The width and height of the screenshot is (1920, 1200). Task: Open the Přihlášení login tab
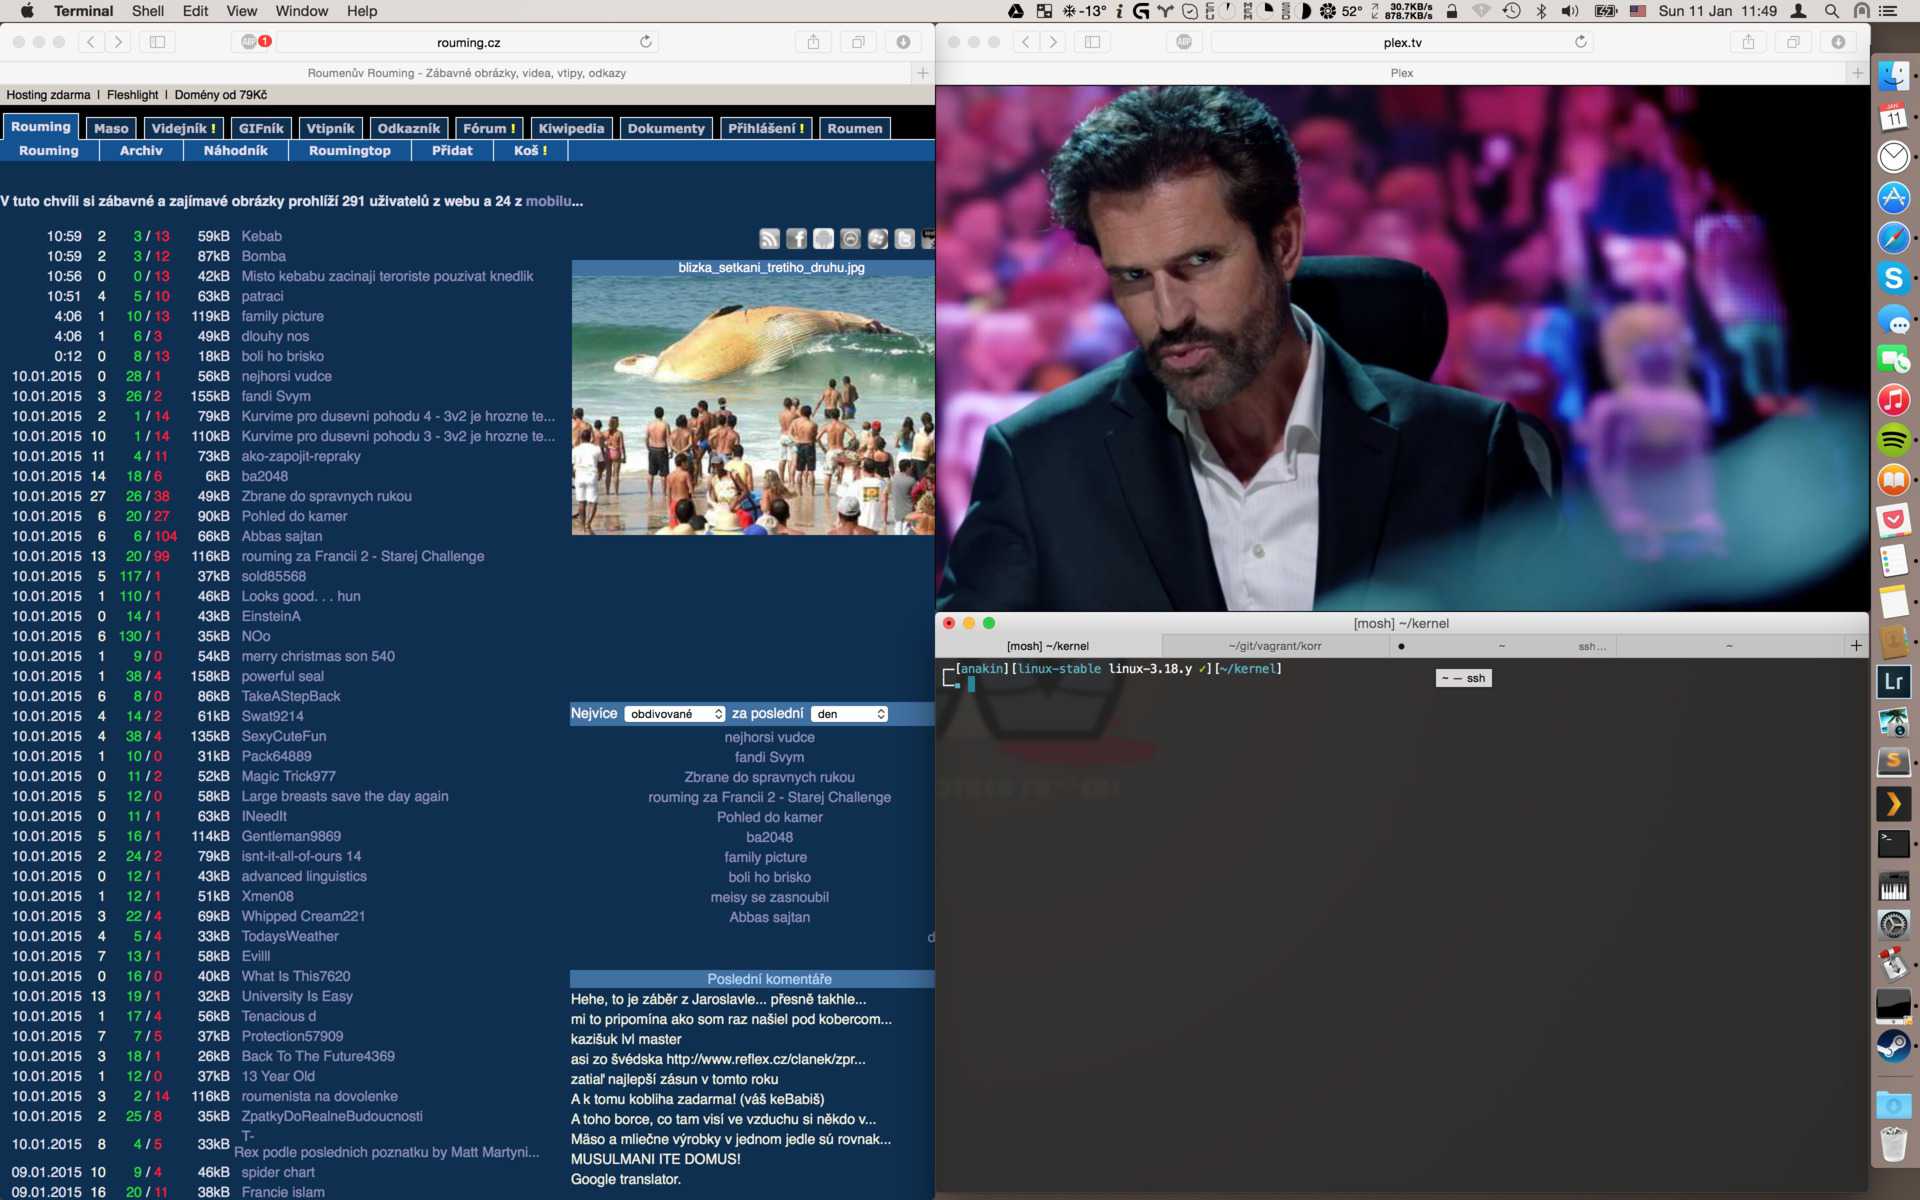click(x=765, y=128)
